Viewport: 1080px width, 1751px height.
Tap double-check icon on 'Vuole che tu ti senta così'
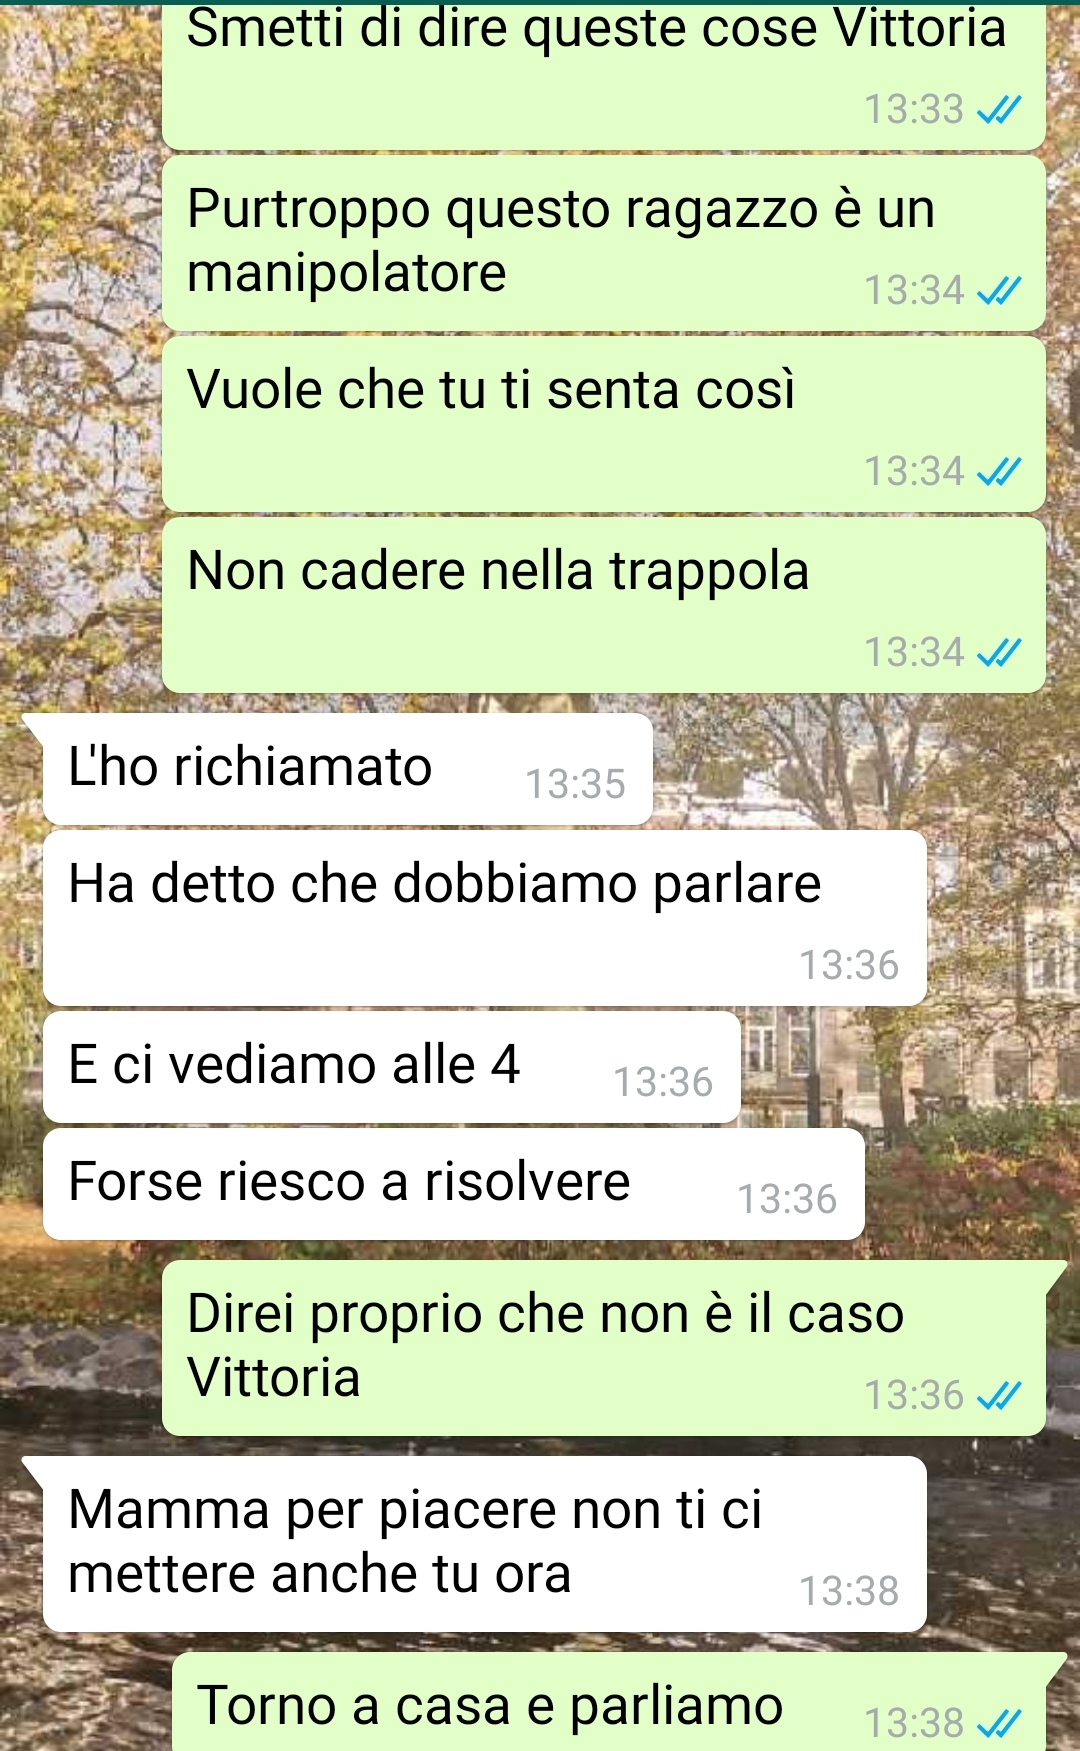pyautogui.click(x=999, y=472)
